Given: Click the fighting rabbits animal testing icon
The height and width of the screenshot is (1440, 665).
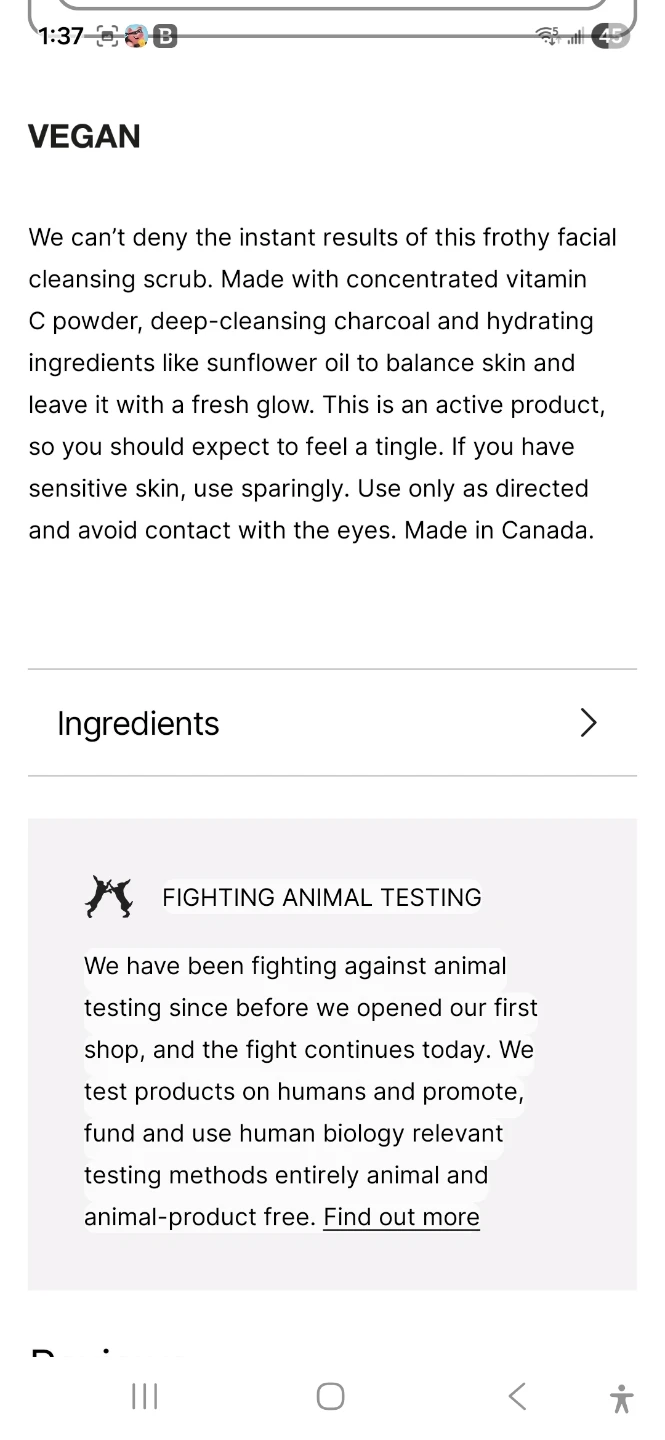Looking at the screenshot, I should click(109, 897).
